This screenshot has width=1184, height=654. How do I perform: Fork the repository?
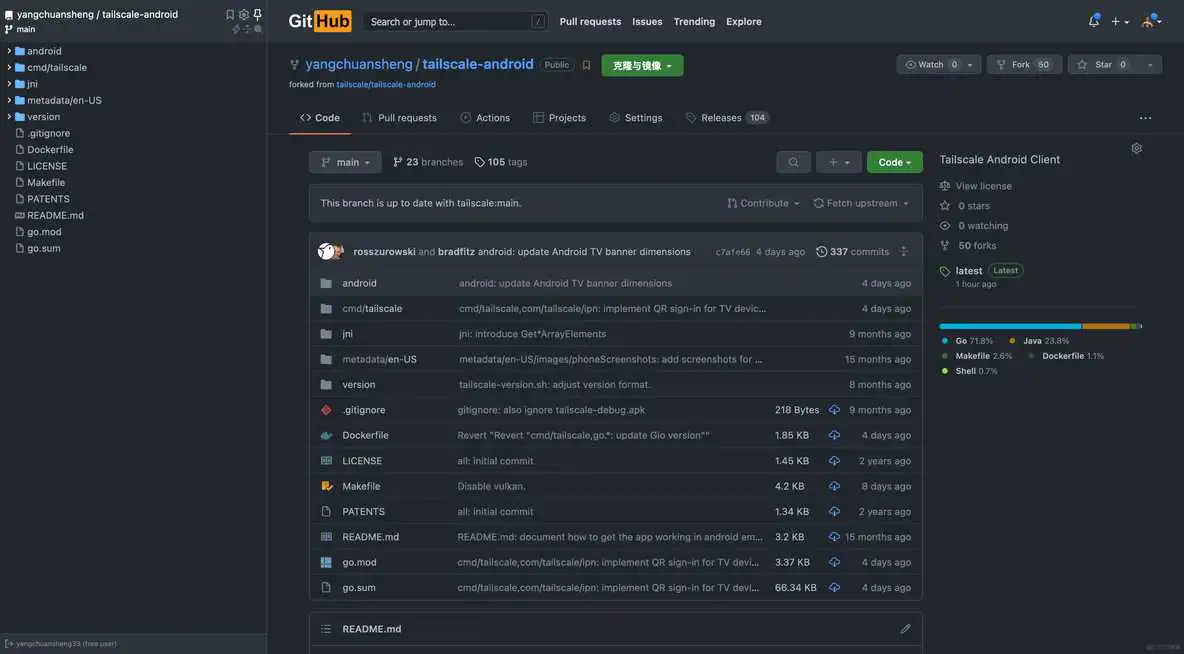pyautogui.click(x=1025, y=65)
